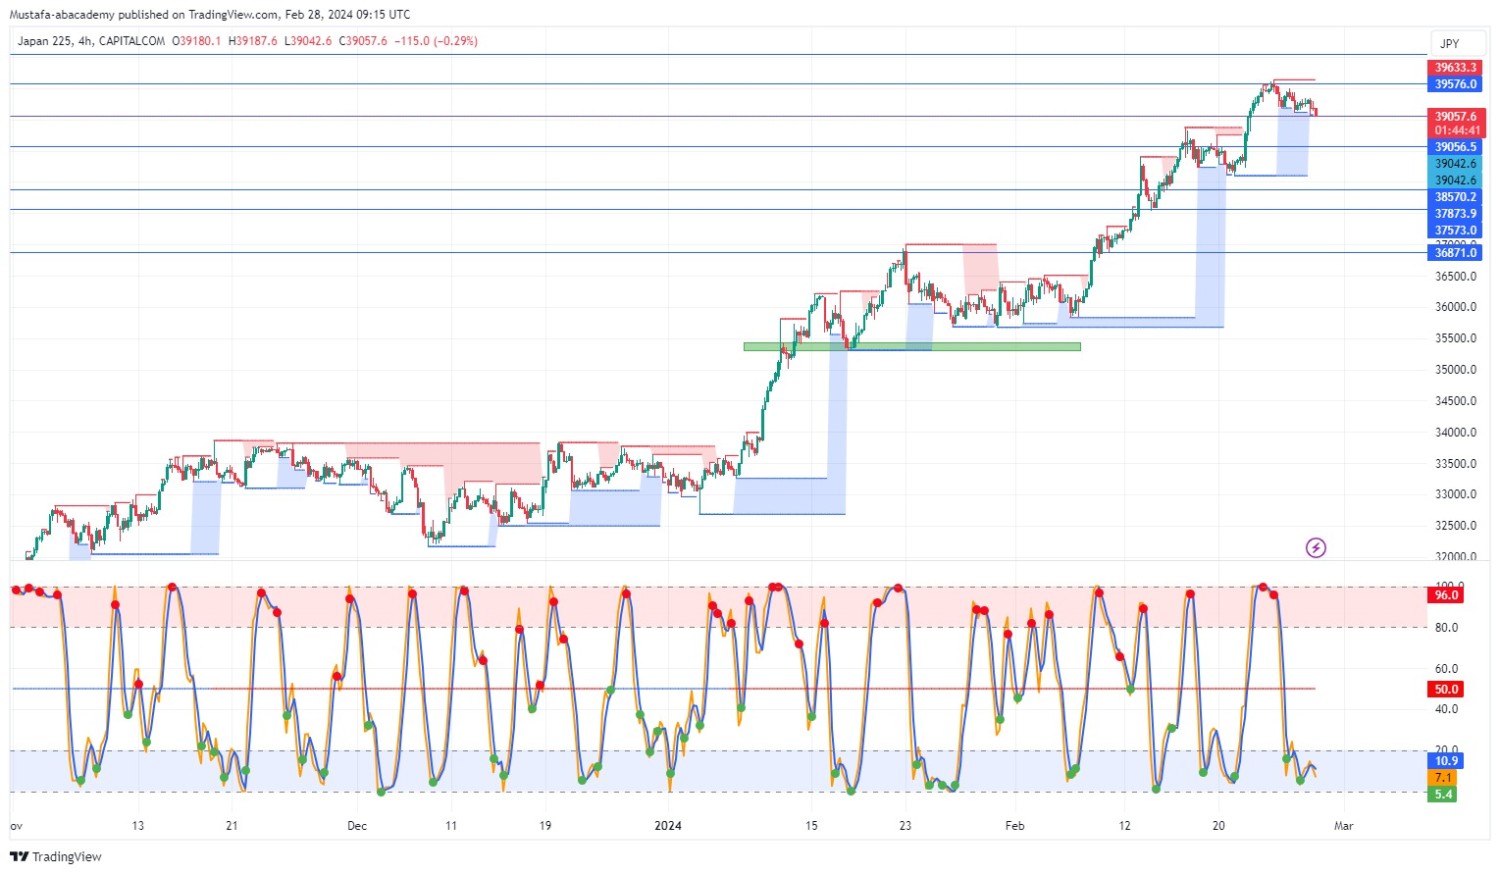
Task: Select the red 39633.3 price label
Action: [x=1455, y=68]
